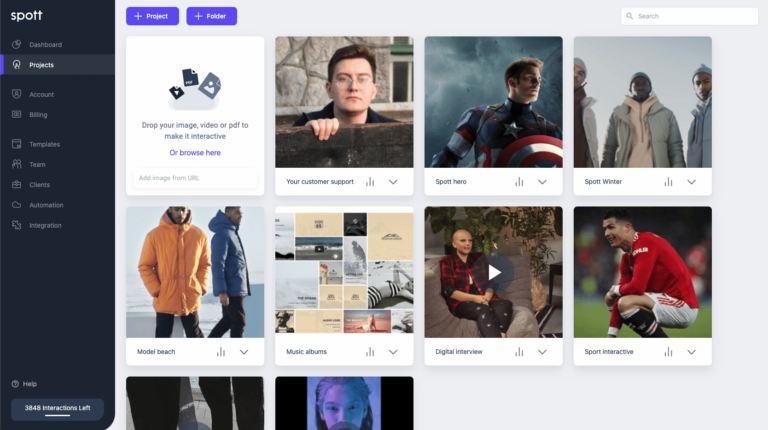View stats for Model beach
This screenshot has height=430, width=768.
(221, 352)
